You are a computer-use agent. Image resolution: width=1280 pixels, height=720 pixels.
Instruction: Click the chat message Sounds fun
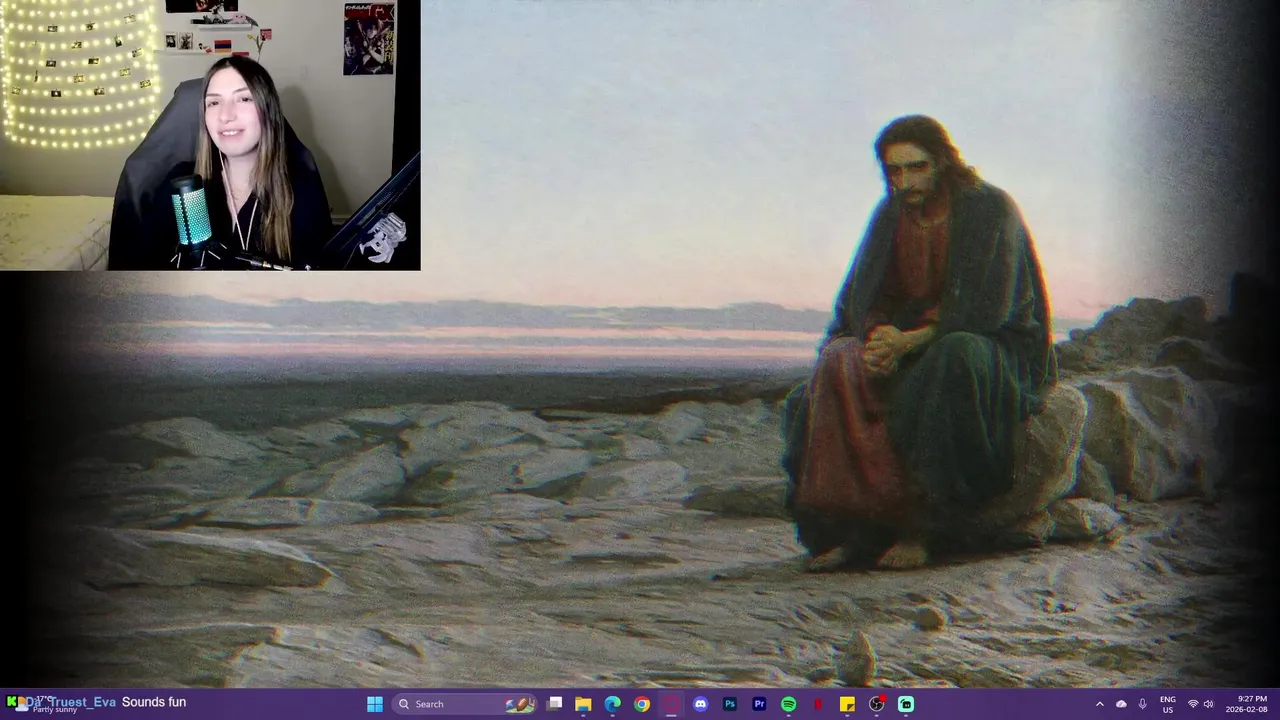[x=154, y=702]
